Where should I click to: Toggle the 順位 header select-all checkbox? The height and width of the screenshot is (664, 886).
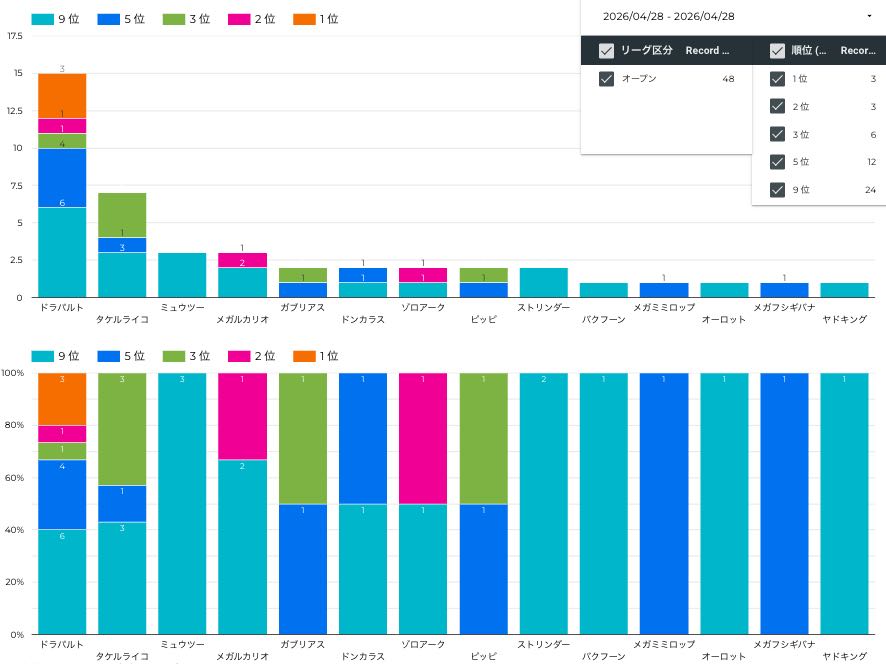(777, 51)
